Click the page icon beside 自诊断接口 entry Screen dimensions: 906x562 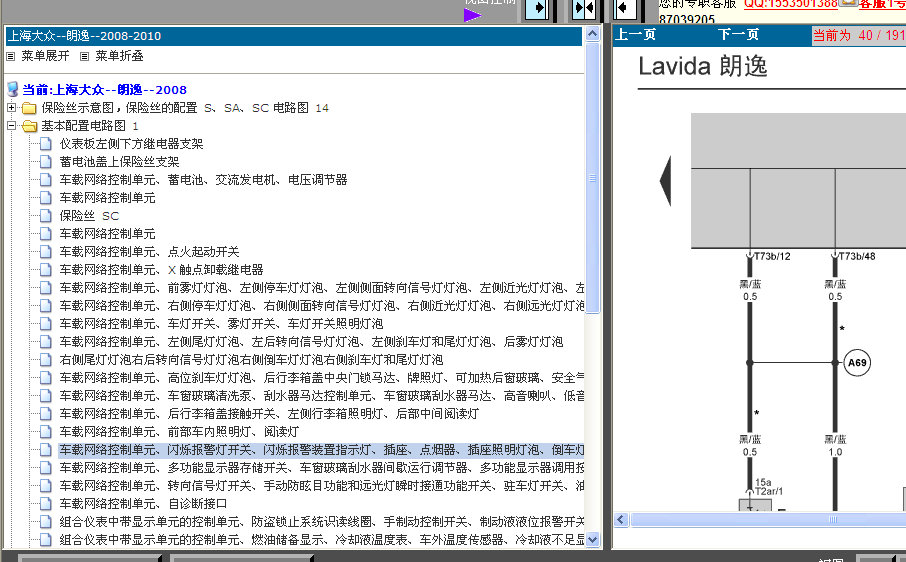46,504
